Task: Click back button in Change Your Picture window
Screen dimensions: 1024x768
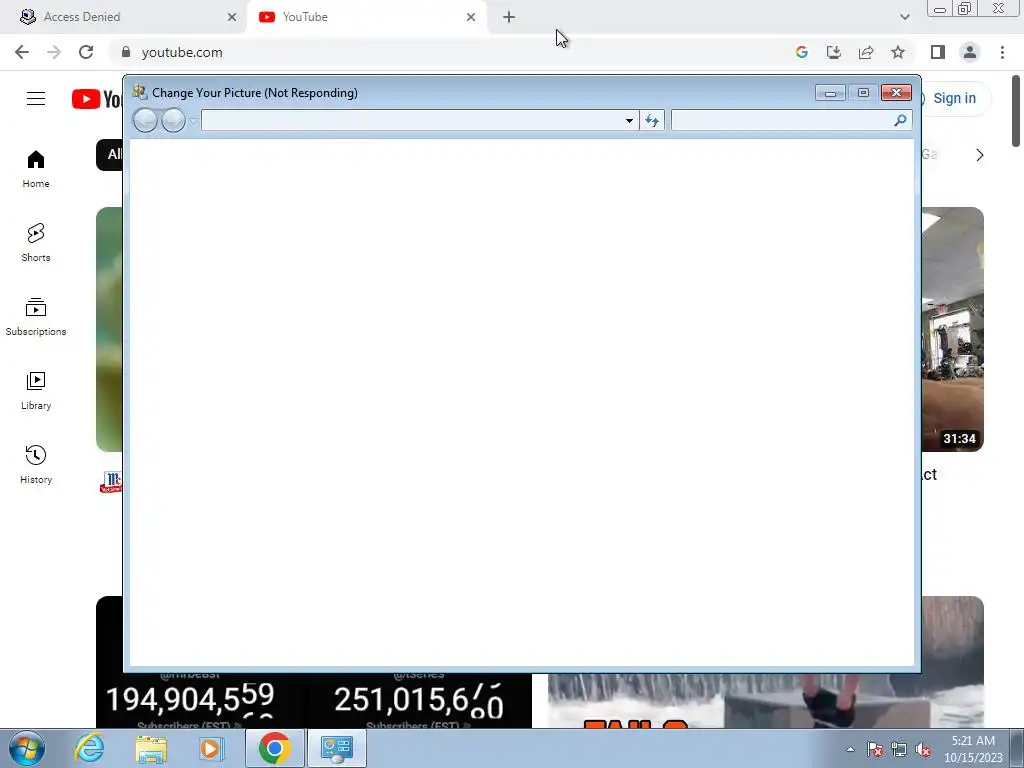Action: [146, 120]
